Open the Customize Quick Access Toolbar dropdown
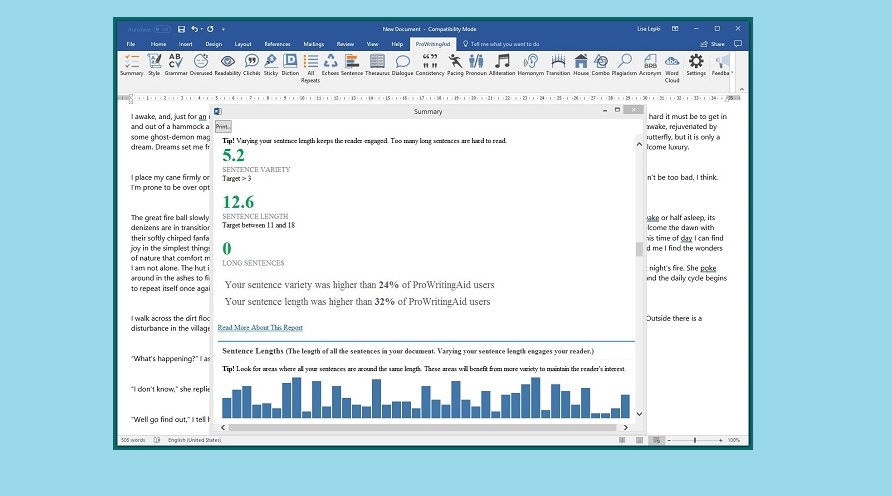892x496 pixels. coord(223,29)
